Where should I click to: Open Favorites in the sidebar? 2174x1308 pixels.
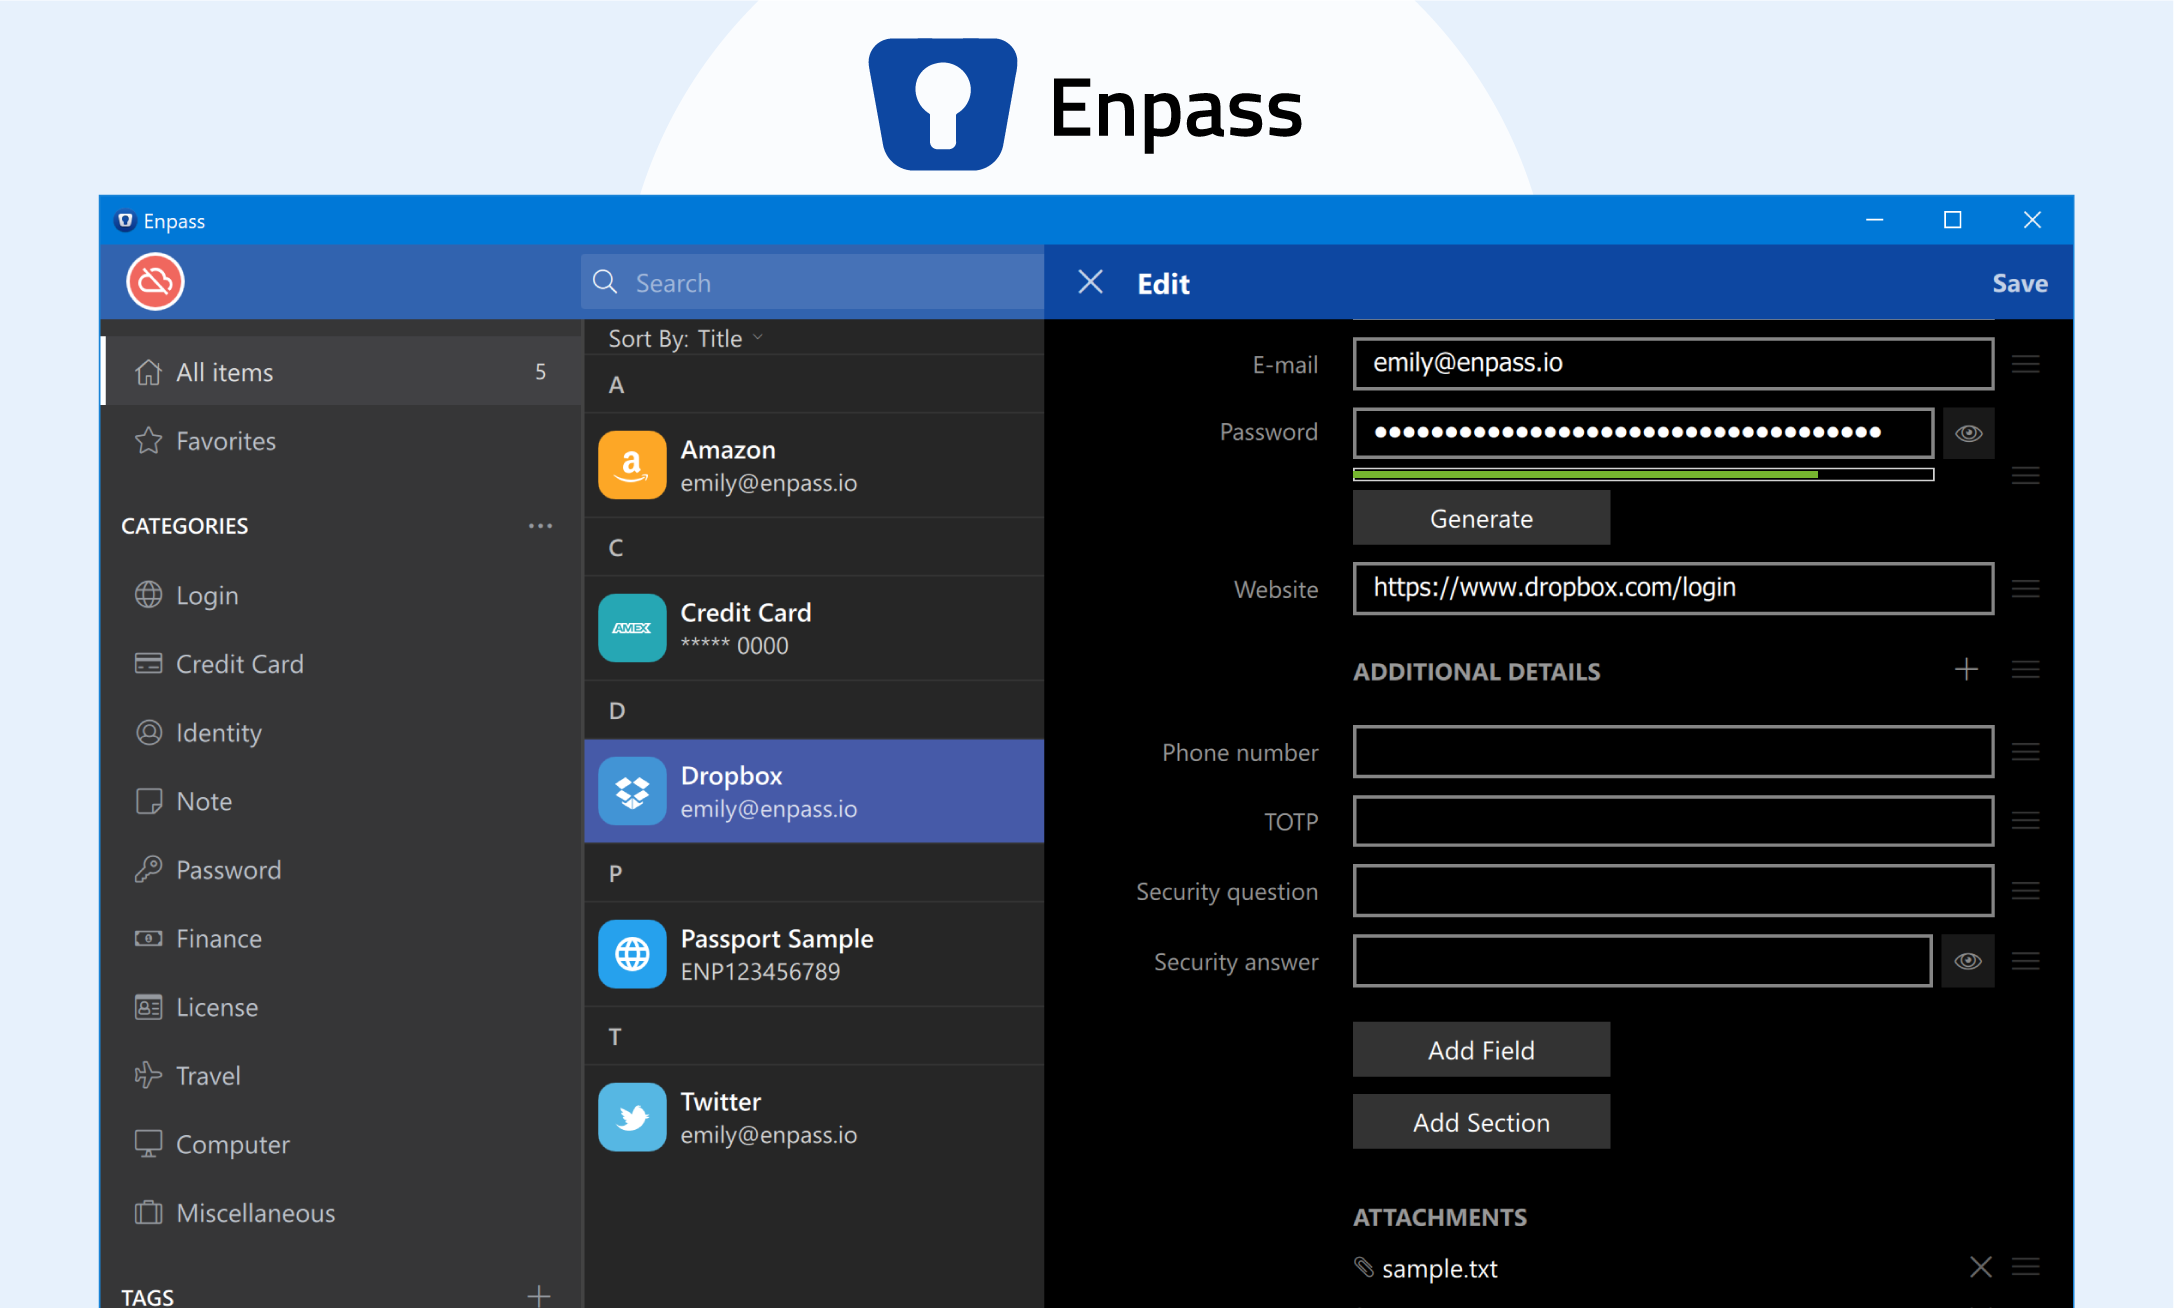[342, 441]
